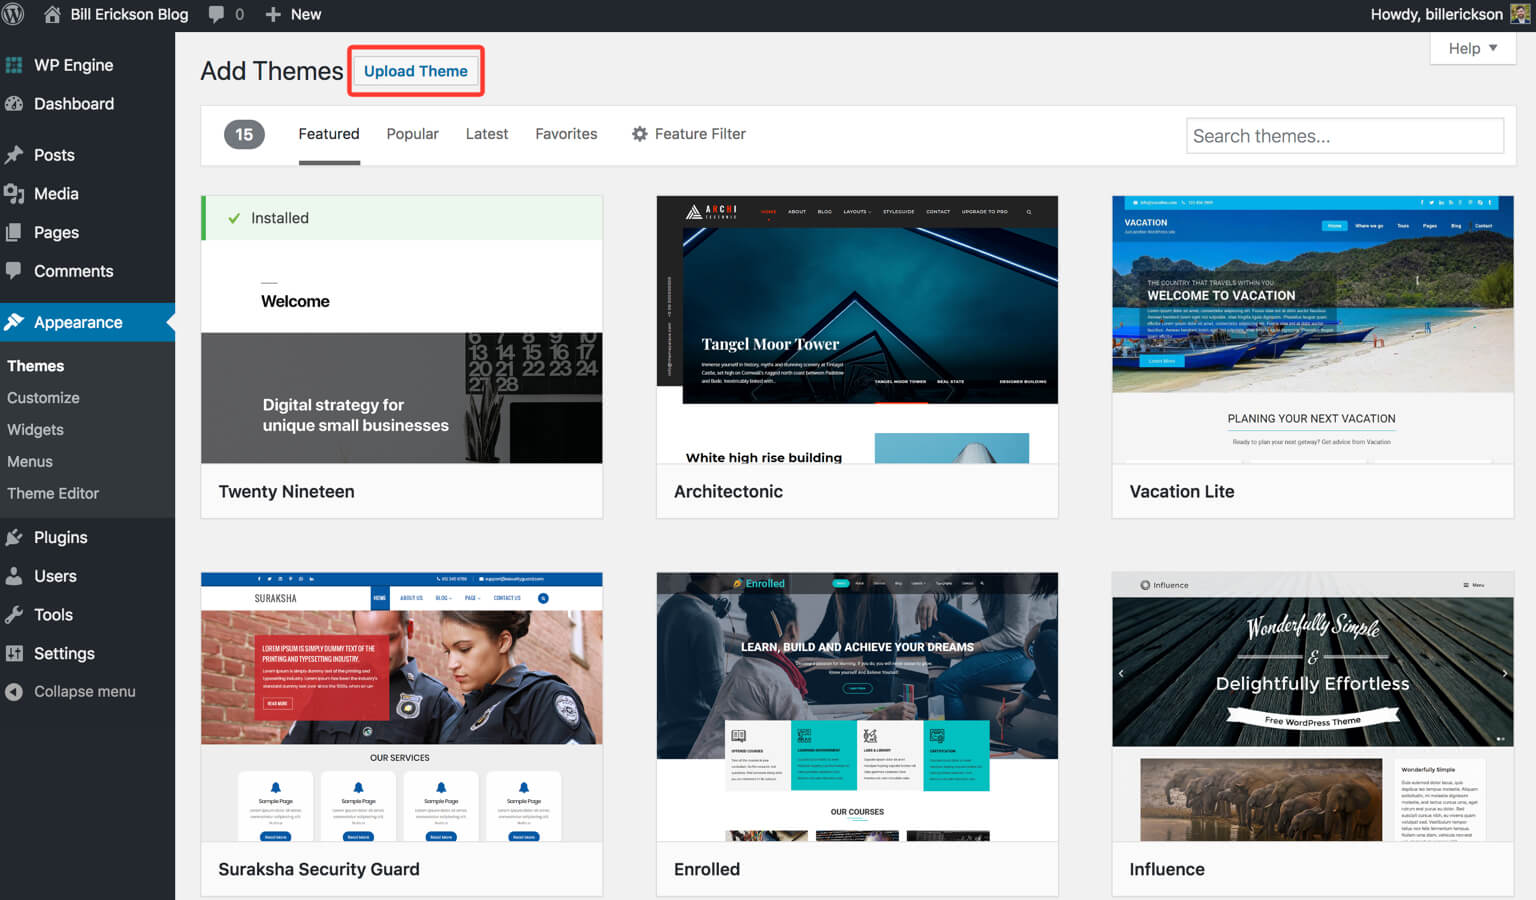Click inside the Search themes field

pyautogui.click(x=1345, y=136)
